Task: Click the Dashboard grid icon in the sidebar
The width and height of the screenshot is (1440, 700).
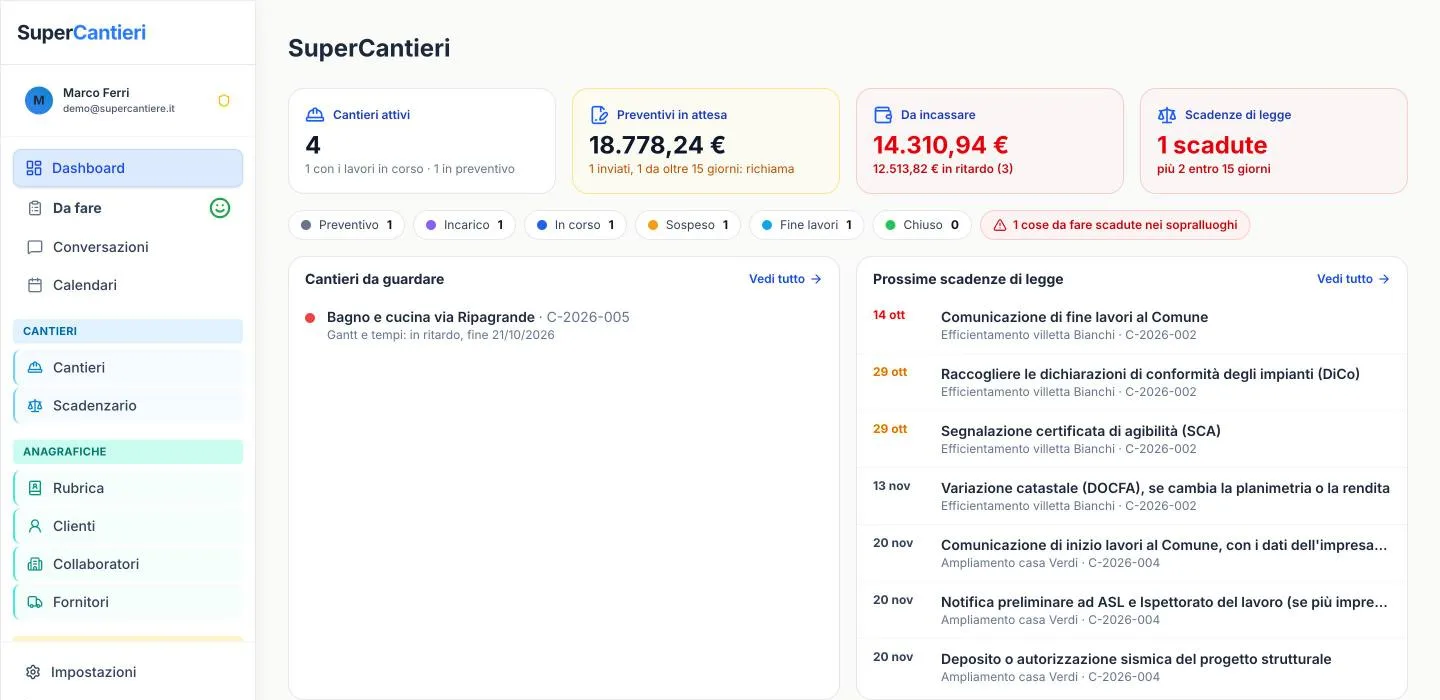Action: click(34, 168)
